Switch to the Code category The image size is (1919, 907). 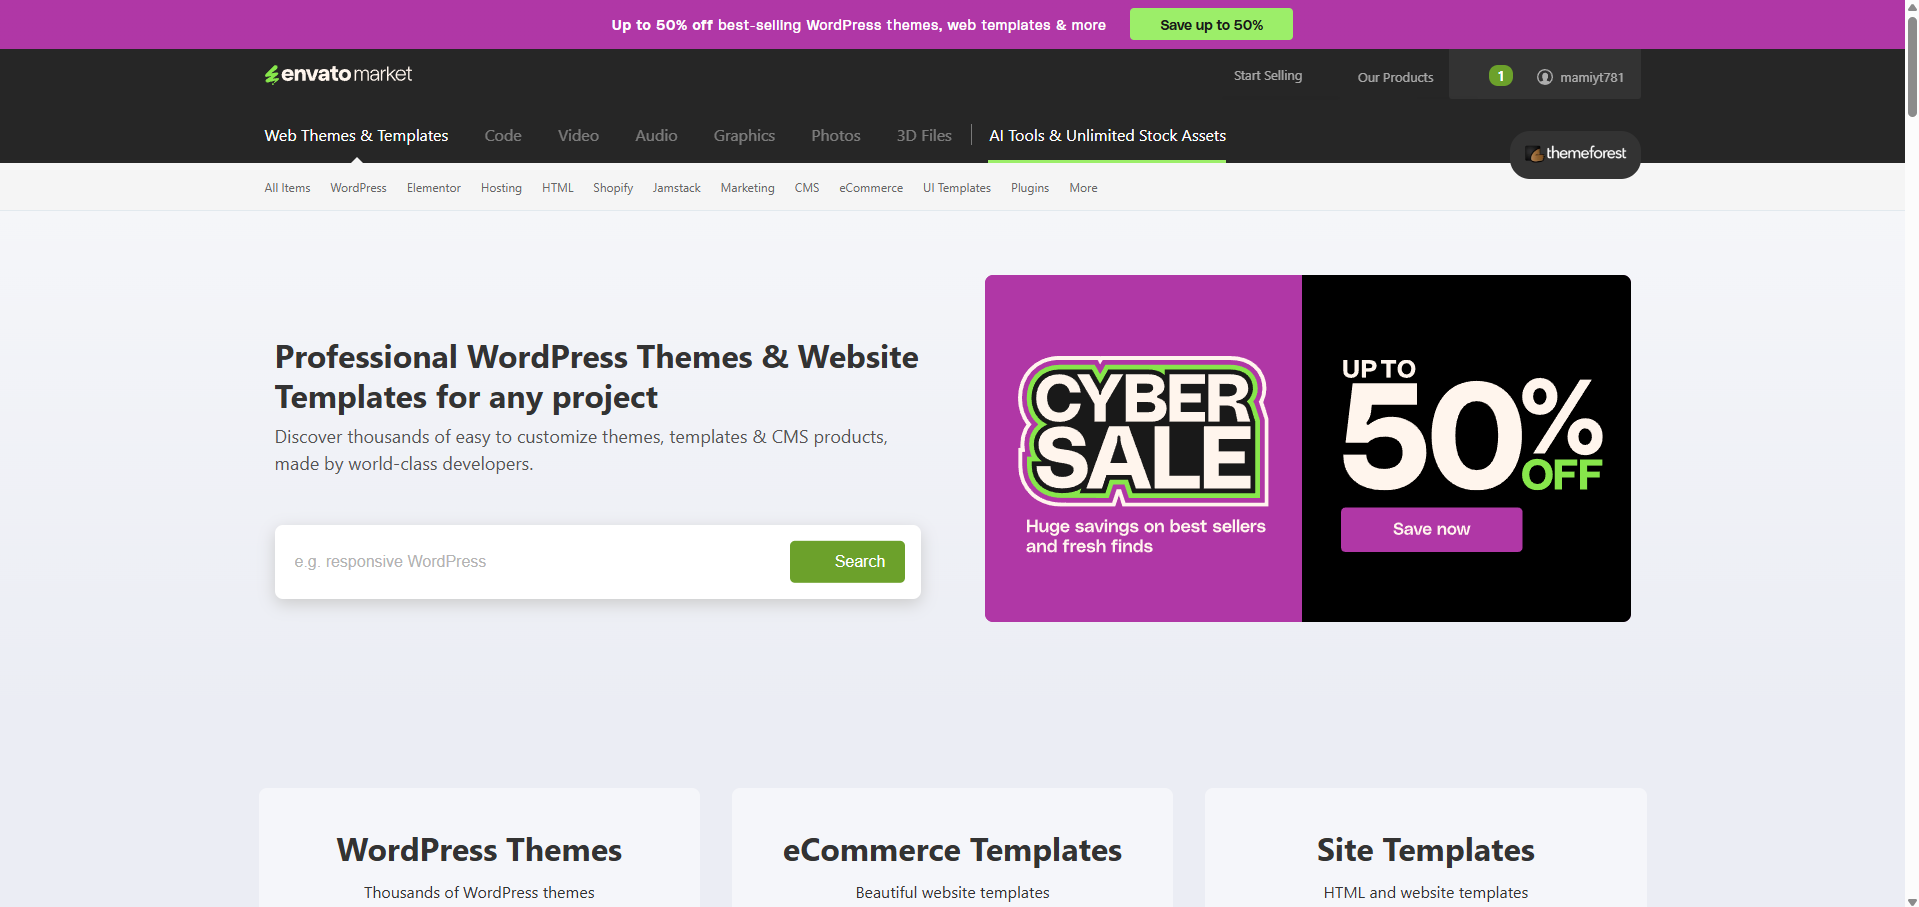(503, 136)
